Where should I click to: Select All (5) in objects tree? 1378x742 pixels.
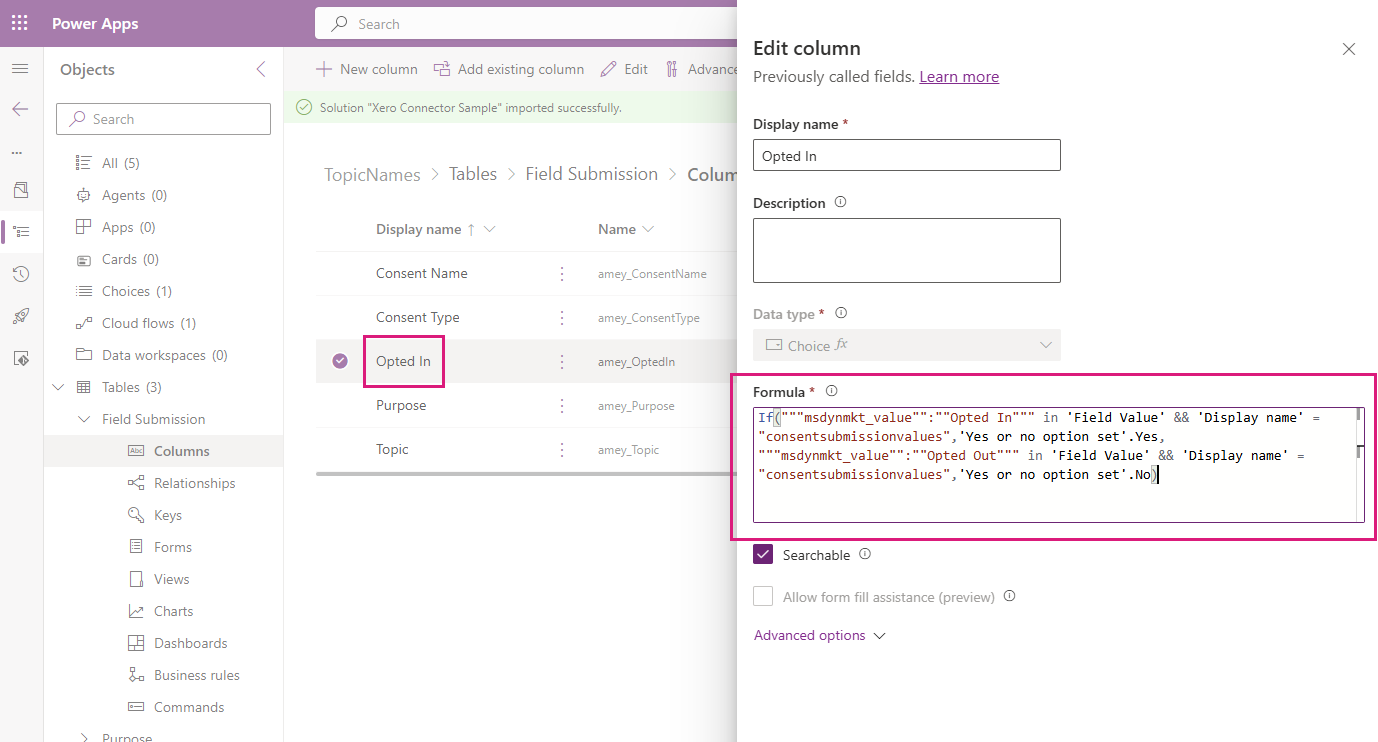121,163
